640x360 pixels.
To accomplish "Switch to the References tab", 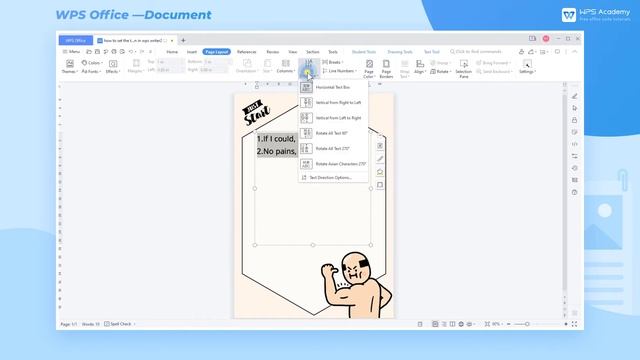I will click(247, 52).
